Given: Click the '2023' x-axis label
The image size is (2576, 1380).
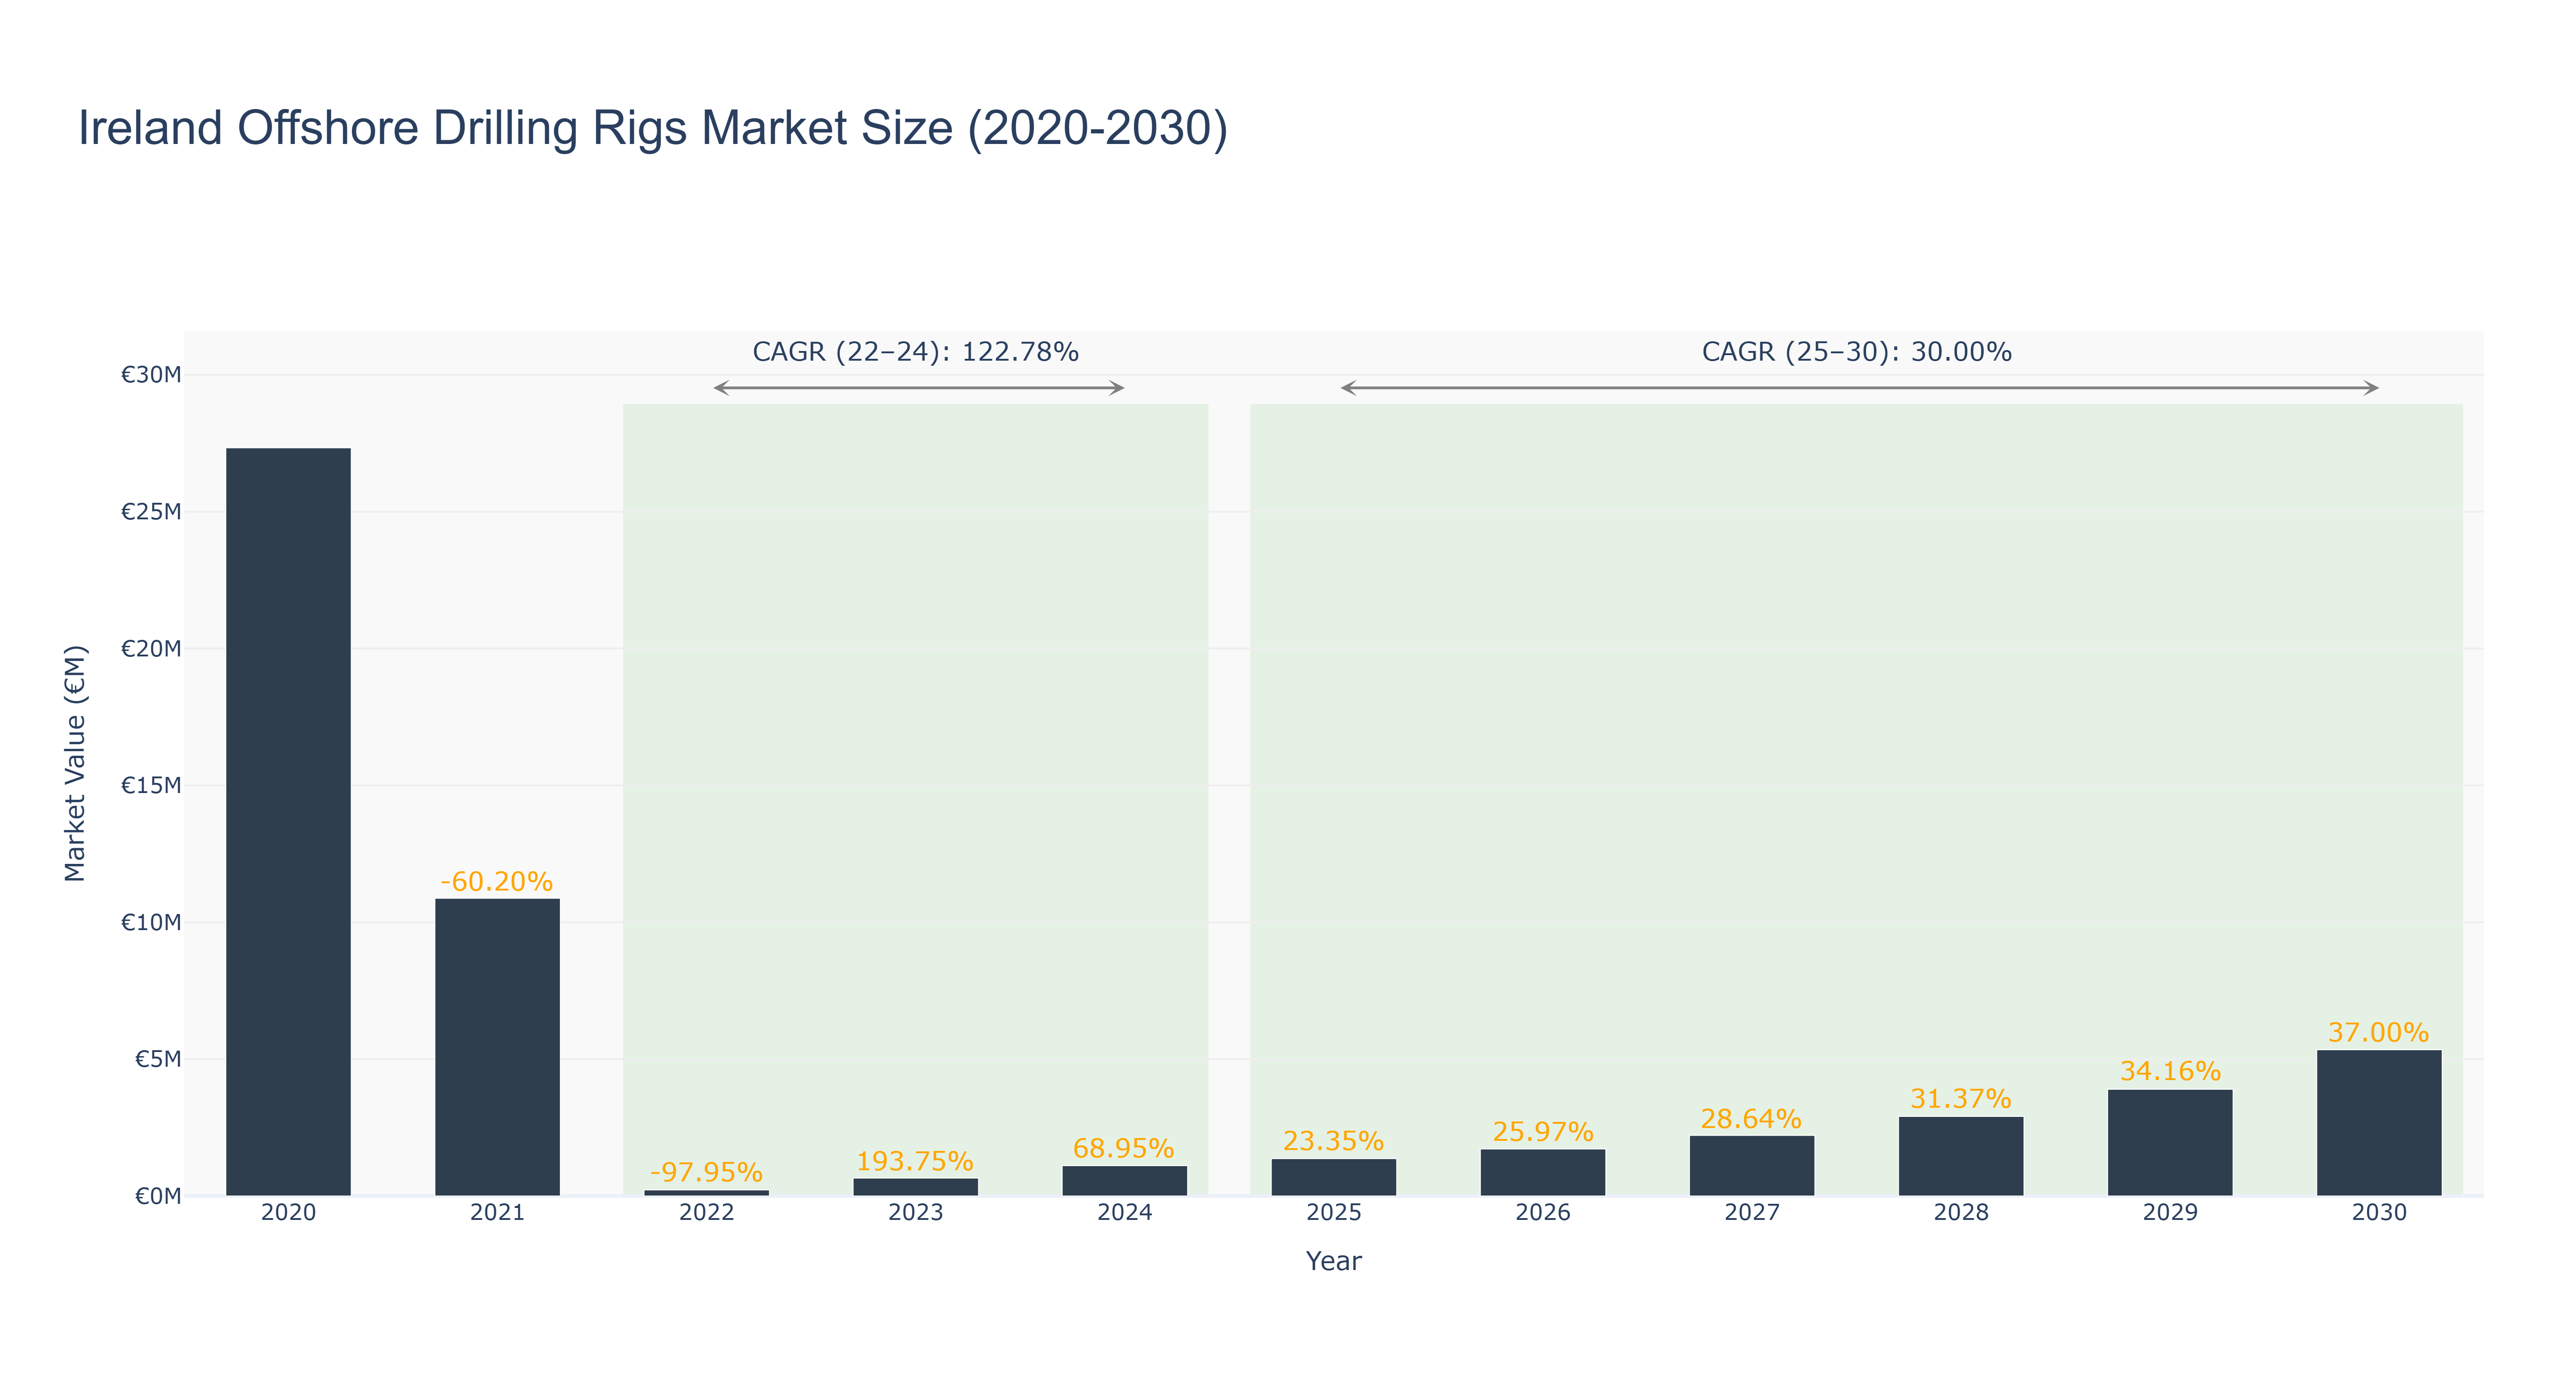Looking at the screenshot, I should tap(916, 1213).
